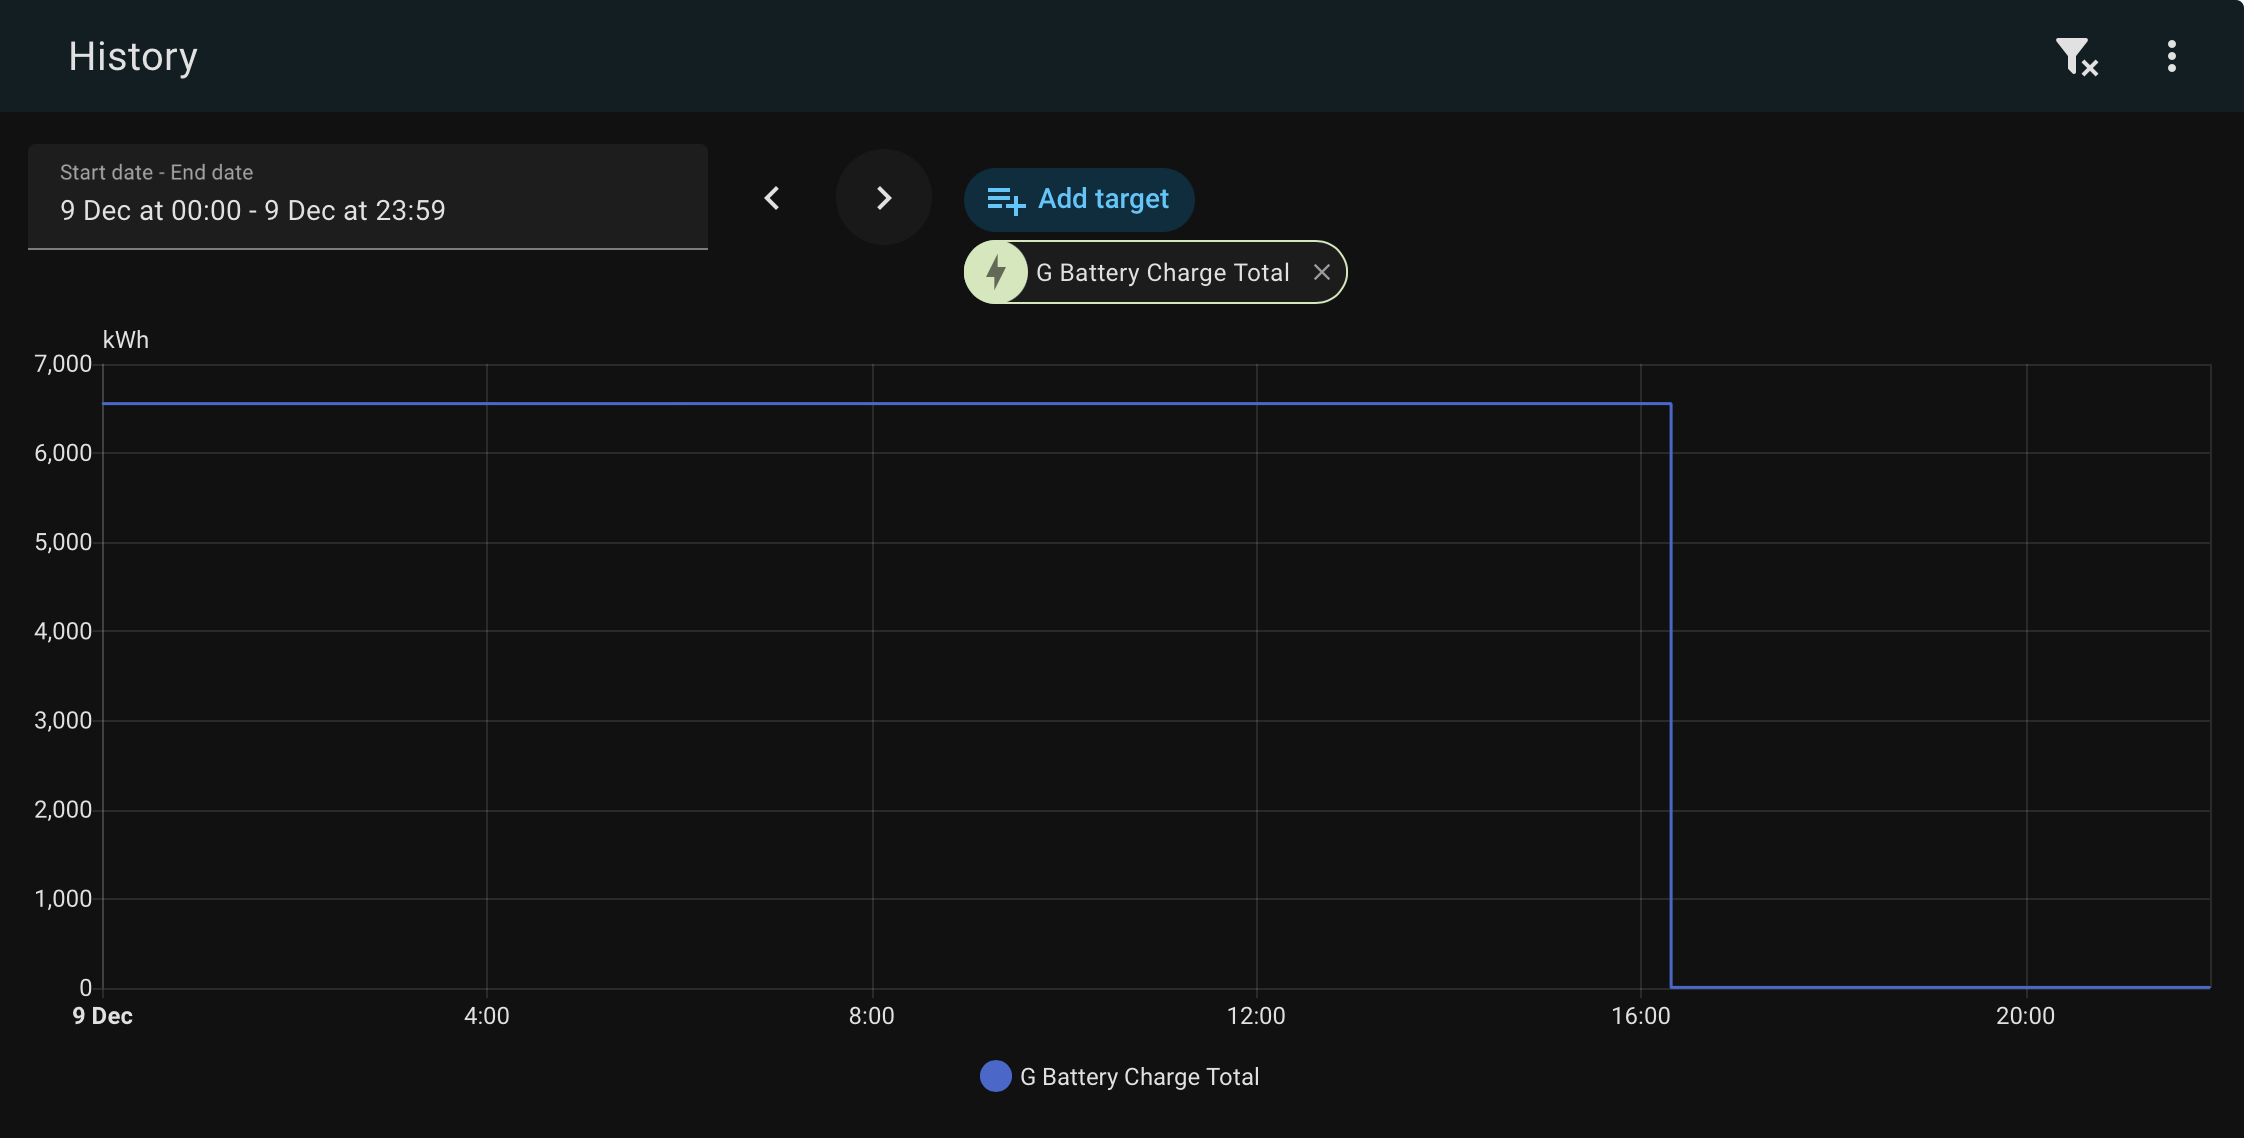Click the History page title

[x=133, y=57]
